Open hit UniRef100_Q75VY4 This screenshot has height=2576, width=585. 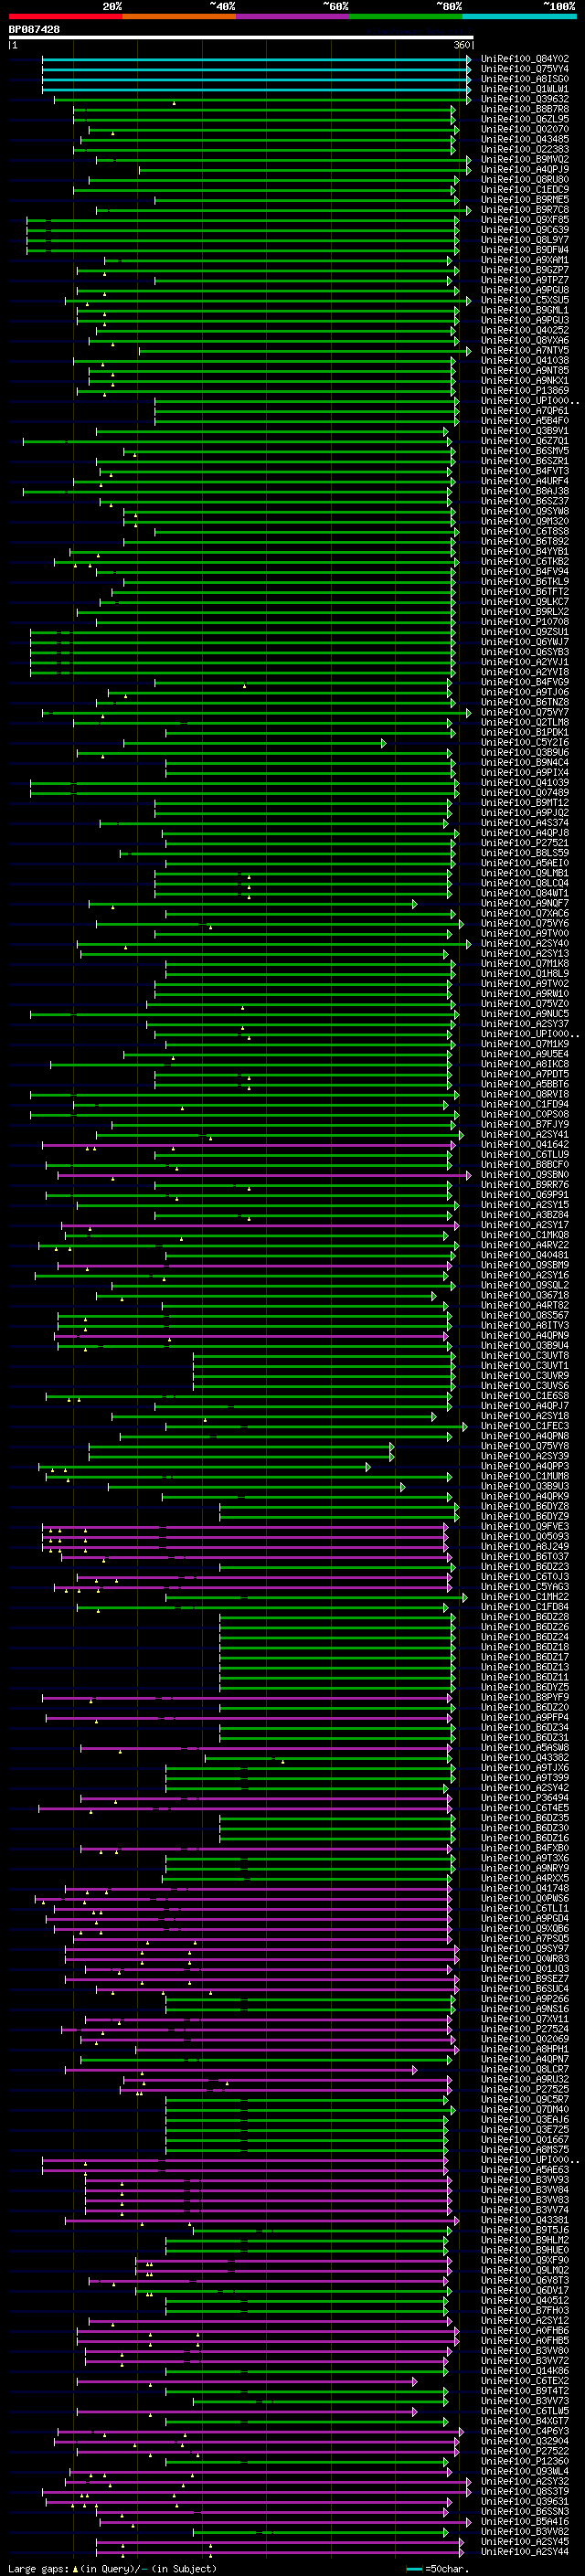[x=524, y=69]
